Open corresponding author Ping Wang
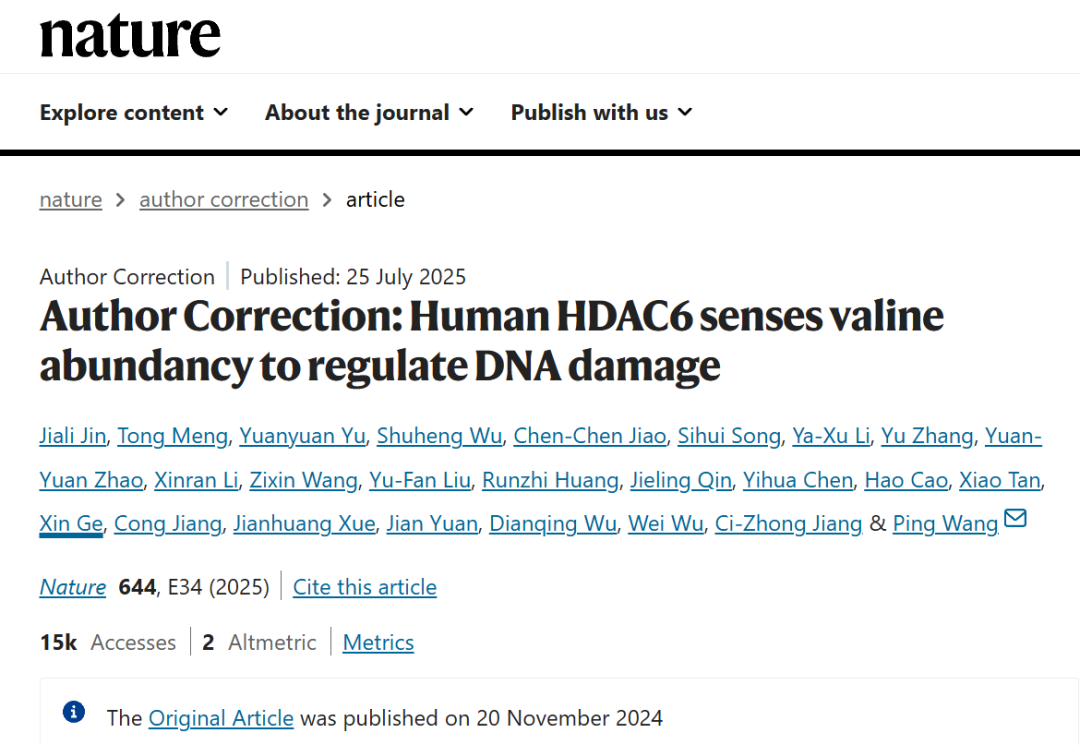The image size is (1080, 745). (945, 524)
